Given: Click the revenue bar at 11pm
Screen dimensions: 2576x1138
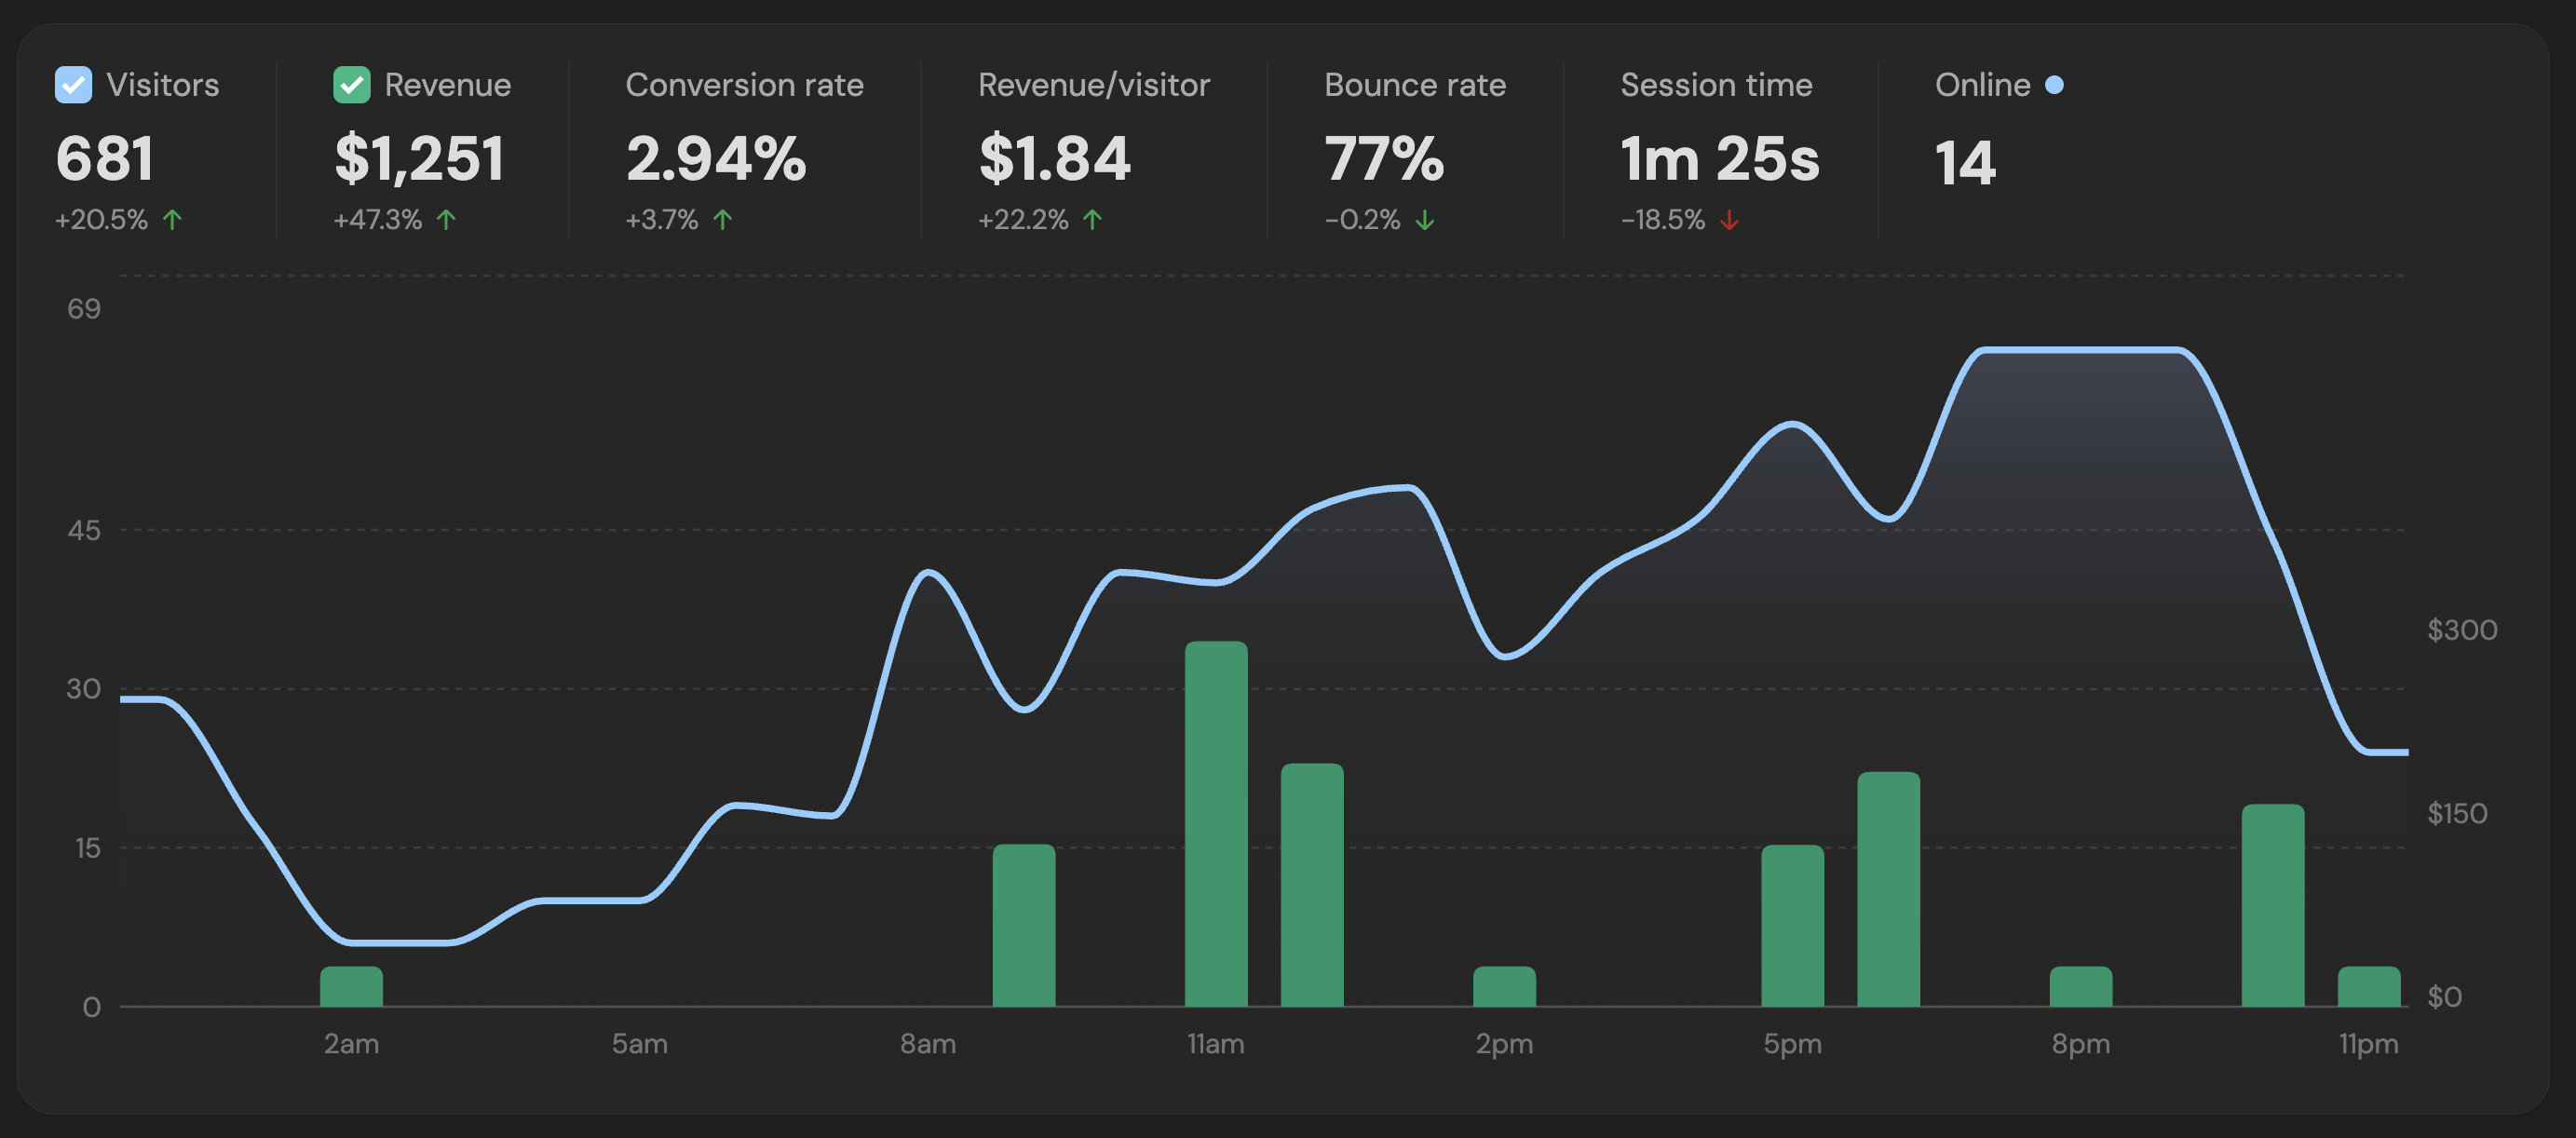Looking at the screenshot, I should click(2368, 986).
